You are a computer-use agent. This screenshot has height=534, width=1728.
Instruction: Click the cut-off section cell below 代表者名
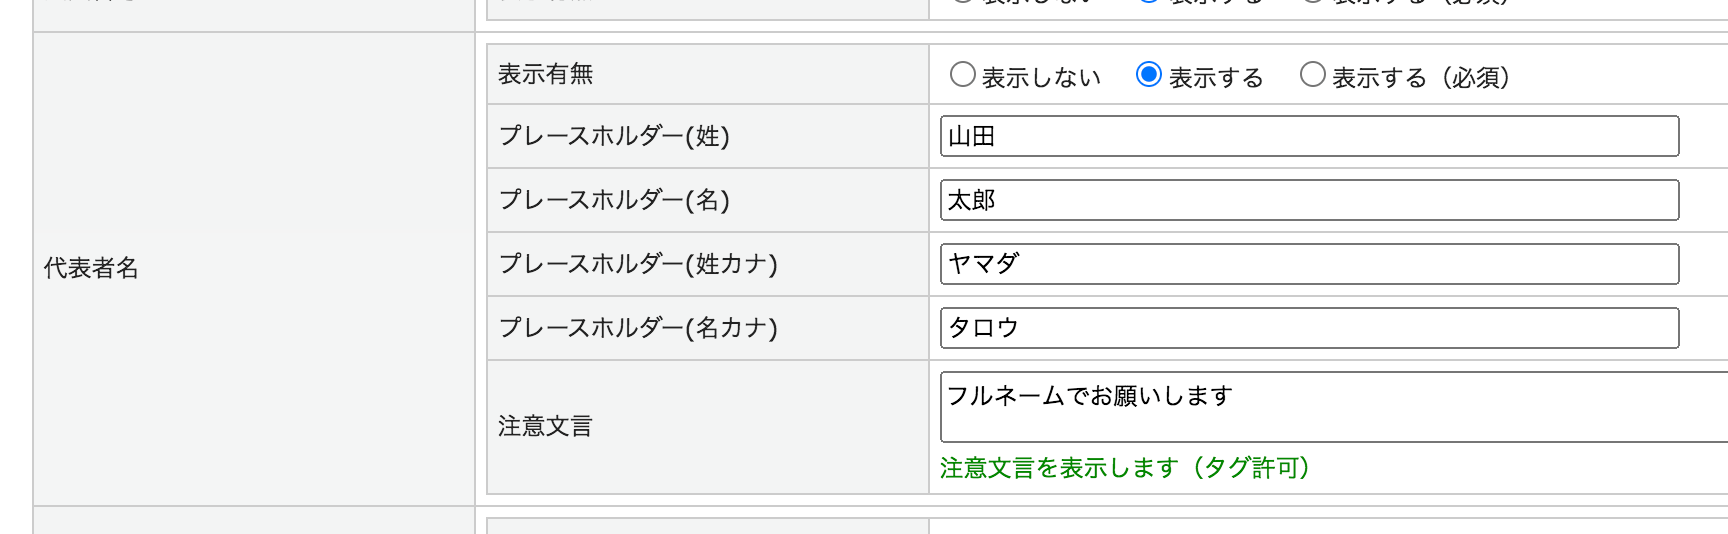pyautogui.click(x=254, y=522)
